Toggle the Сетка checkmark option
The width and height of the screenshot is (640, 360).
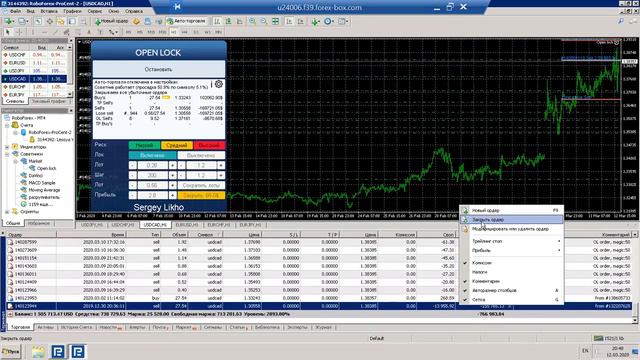click(512, 300)
